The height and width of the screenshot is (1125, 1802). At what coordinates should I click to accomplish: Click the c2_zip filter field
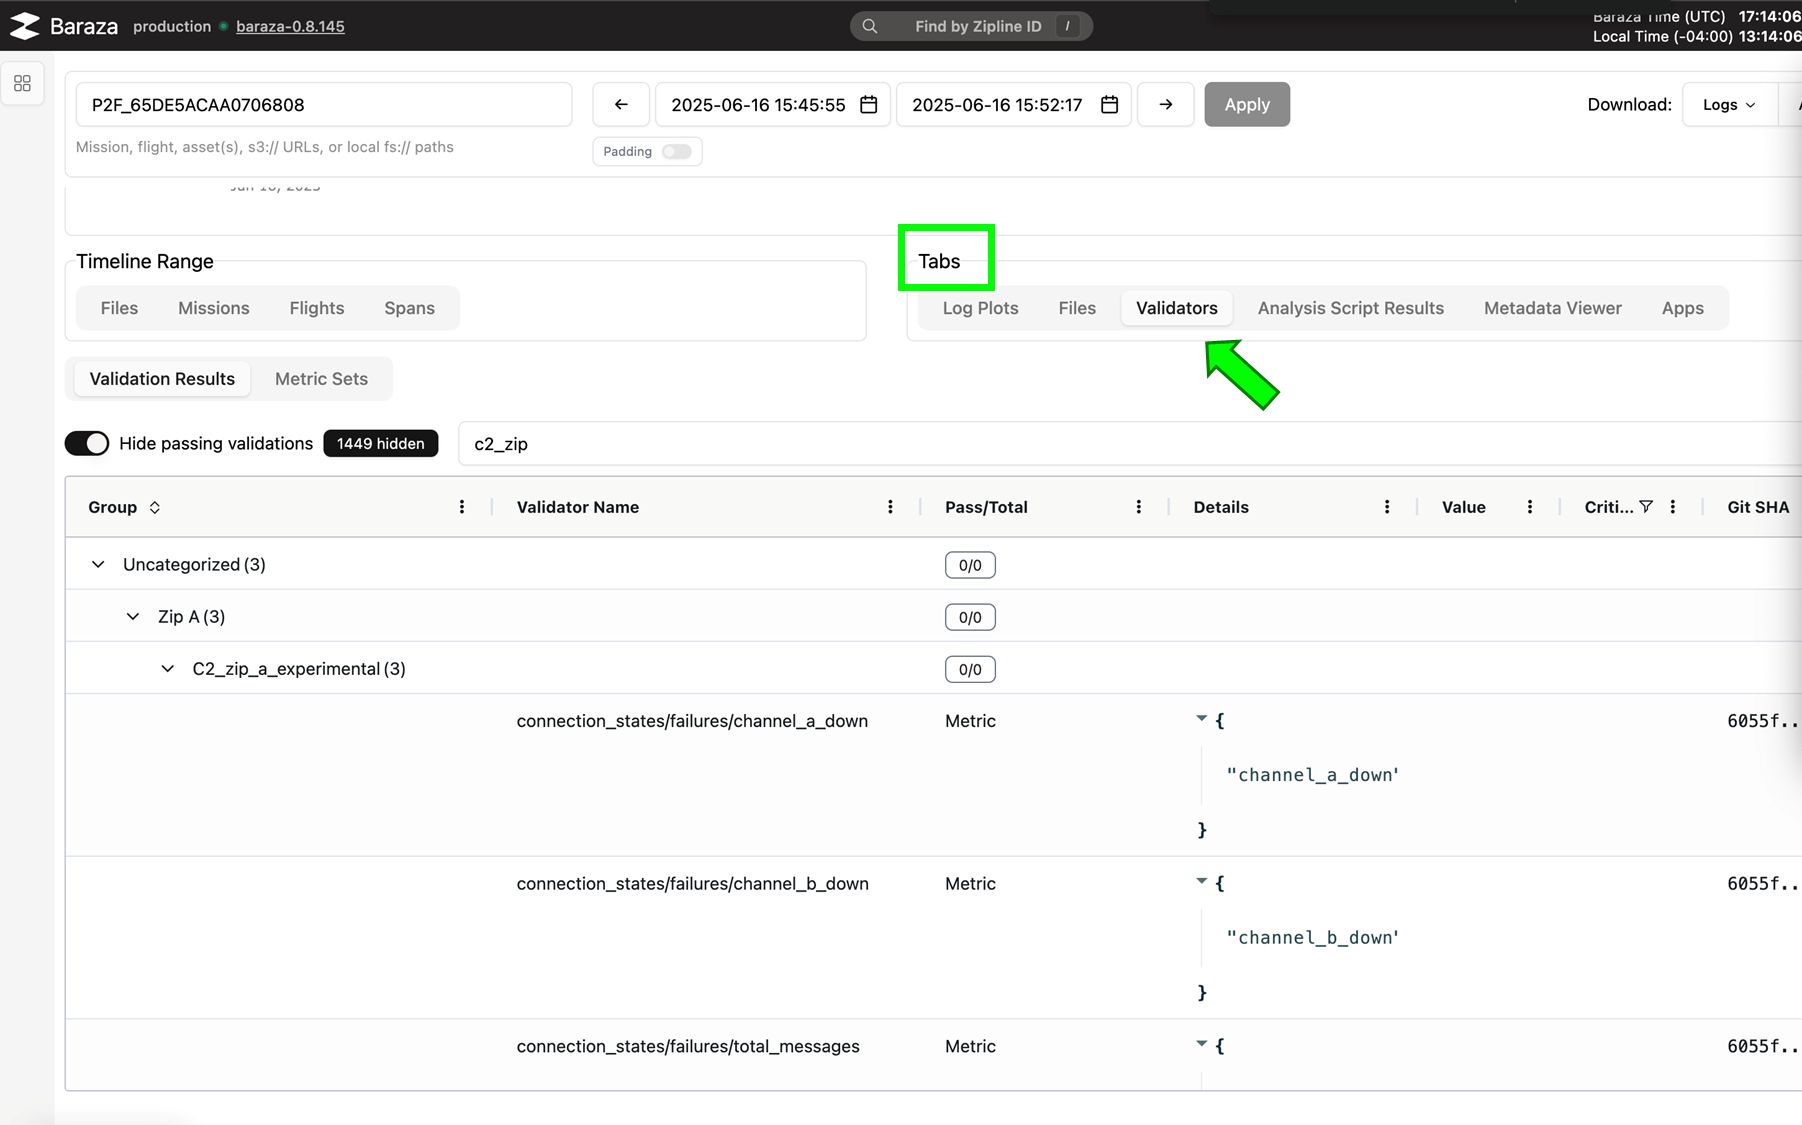[1130, 443]
